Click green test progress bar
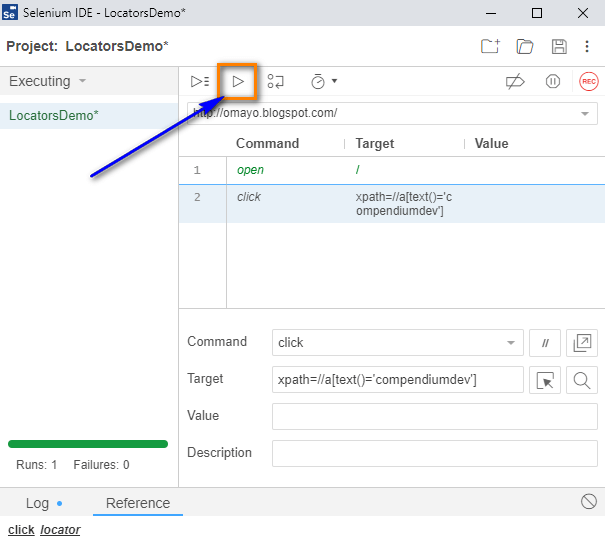The width and height of the screenshot is (605, 544). tap(88, 444)
